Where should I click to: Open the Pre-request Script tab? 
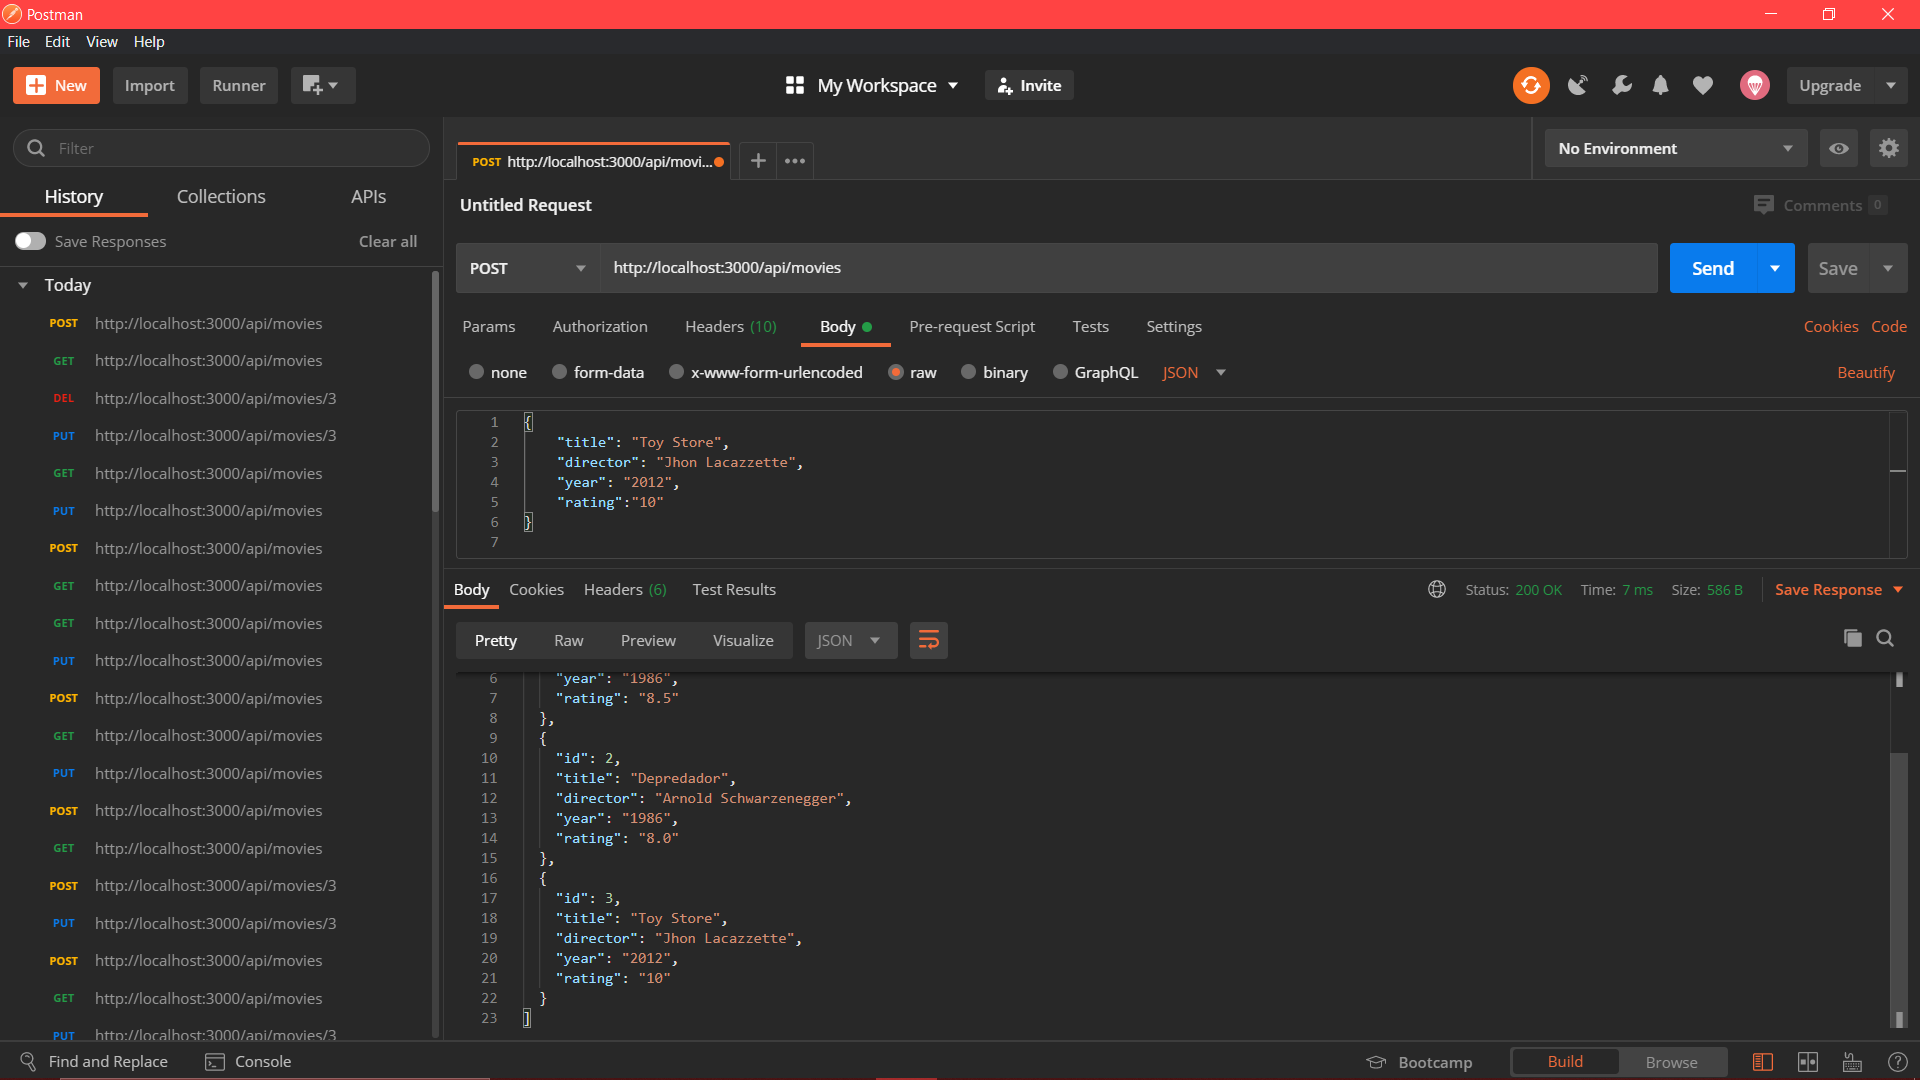click(x=971, y=327)
